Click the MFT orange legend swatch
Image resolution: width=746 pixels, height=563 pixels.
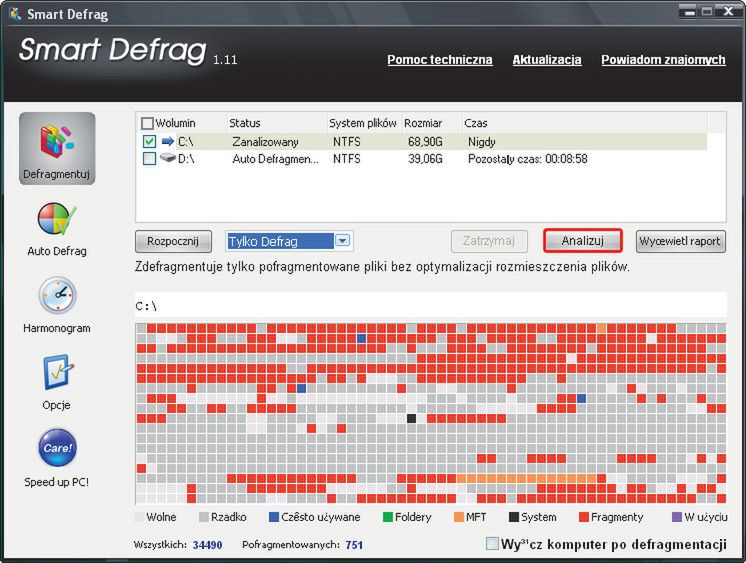tap(459, 517)
